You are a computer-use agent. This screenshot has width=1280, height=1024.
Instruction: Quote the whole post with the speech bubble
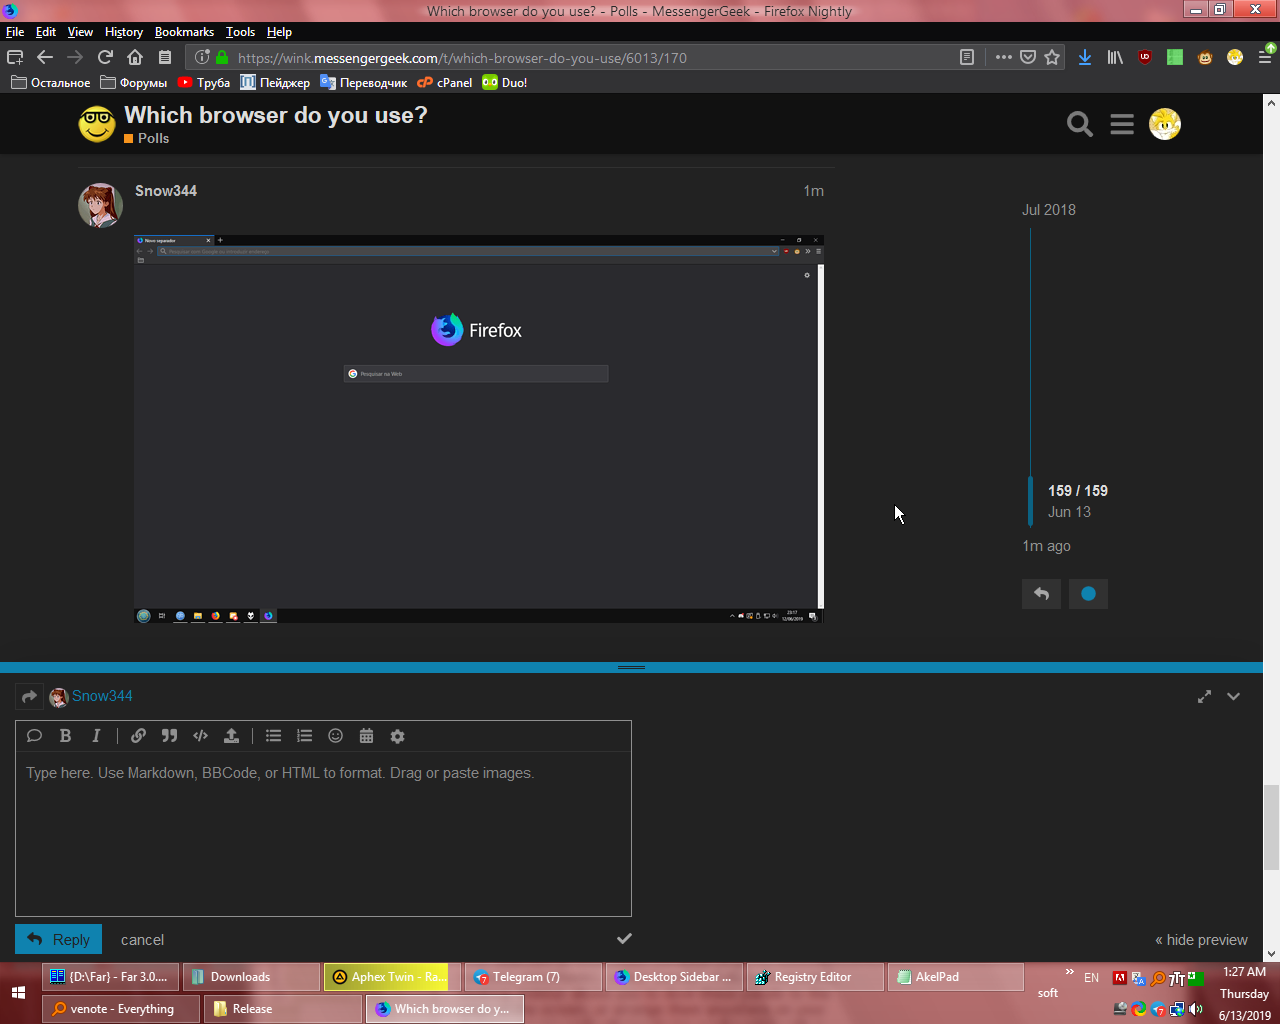tap(34, 736)
